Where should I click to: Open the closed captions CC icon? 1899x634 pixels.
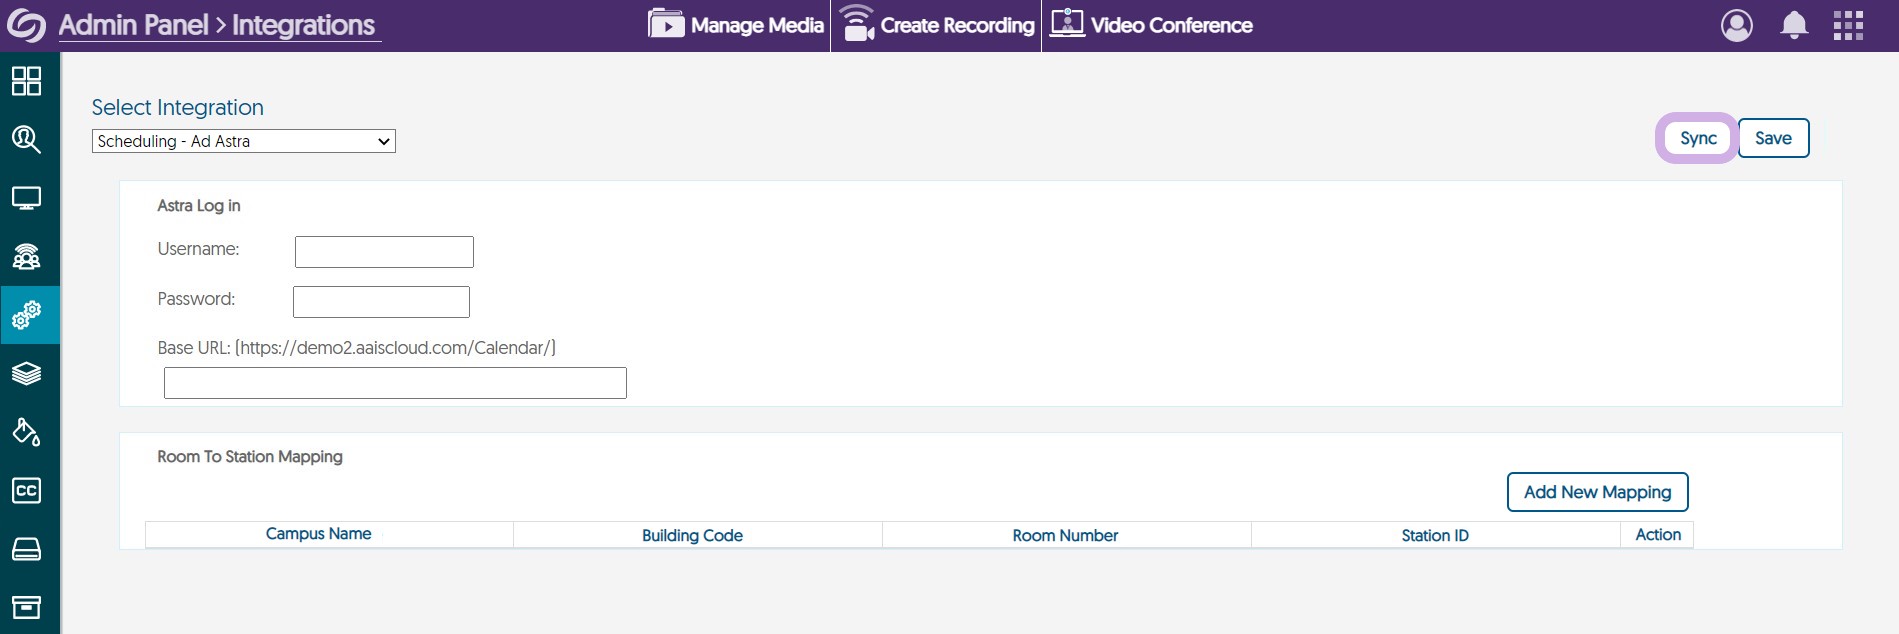pyautogui.click(x=27, y=491)
